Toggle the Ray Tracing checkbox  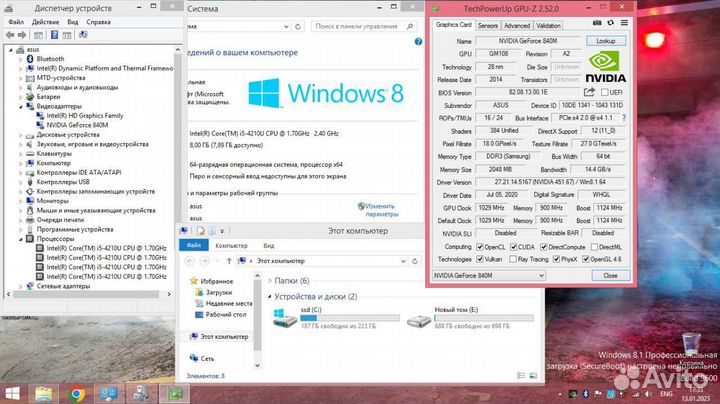513,259
